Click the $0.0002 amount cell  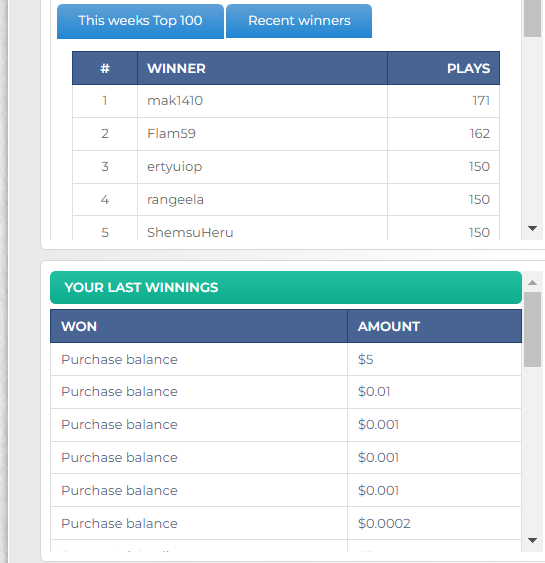[434, 524]
